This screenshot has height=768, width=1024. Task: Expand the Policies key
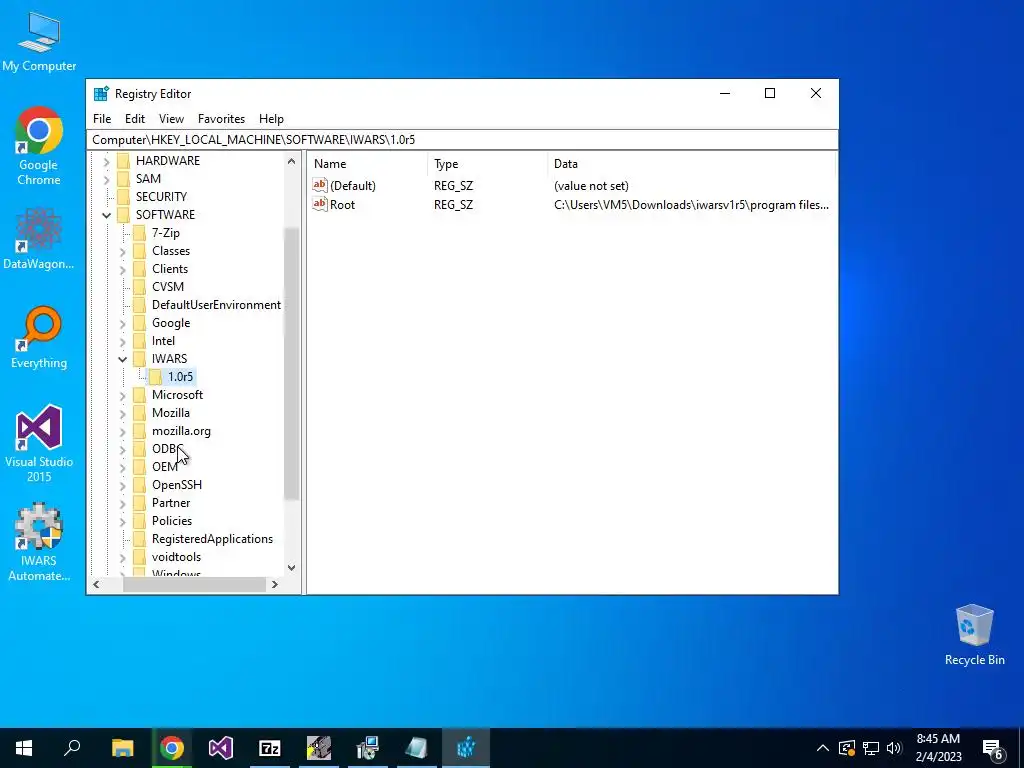tap(123, 521)
